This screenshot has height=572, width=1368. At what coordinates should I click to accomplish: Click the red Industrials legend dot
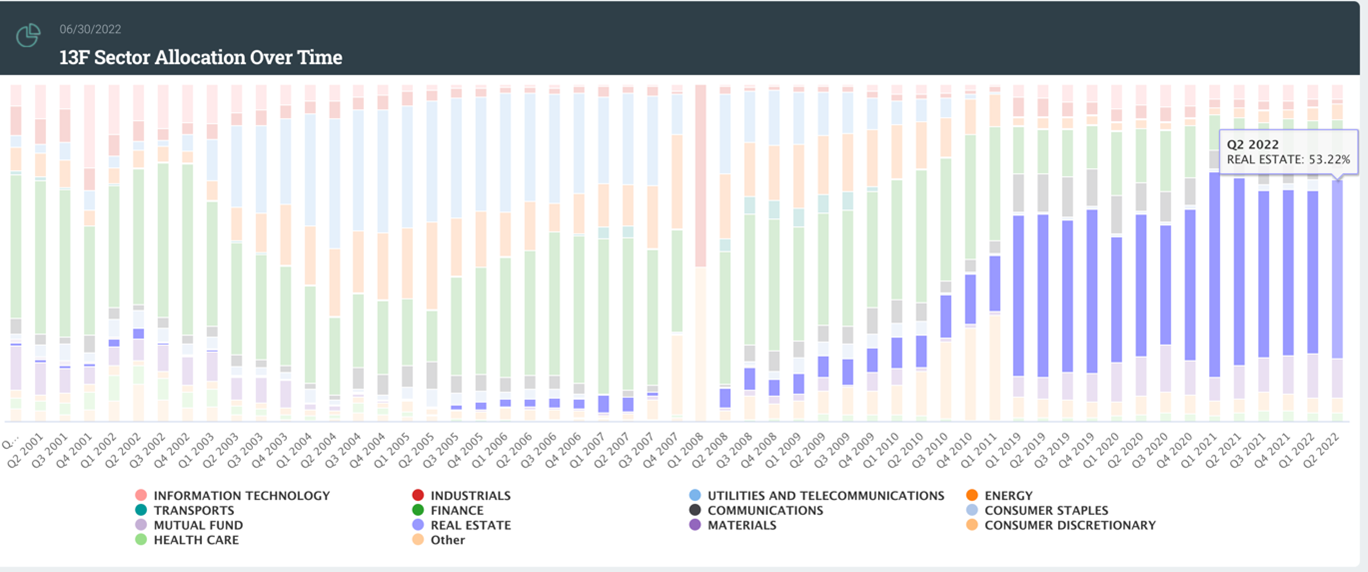tap(417, 496)
